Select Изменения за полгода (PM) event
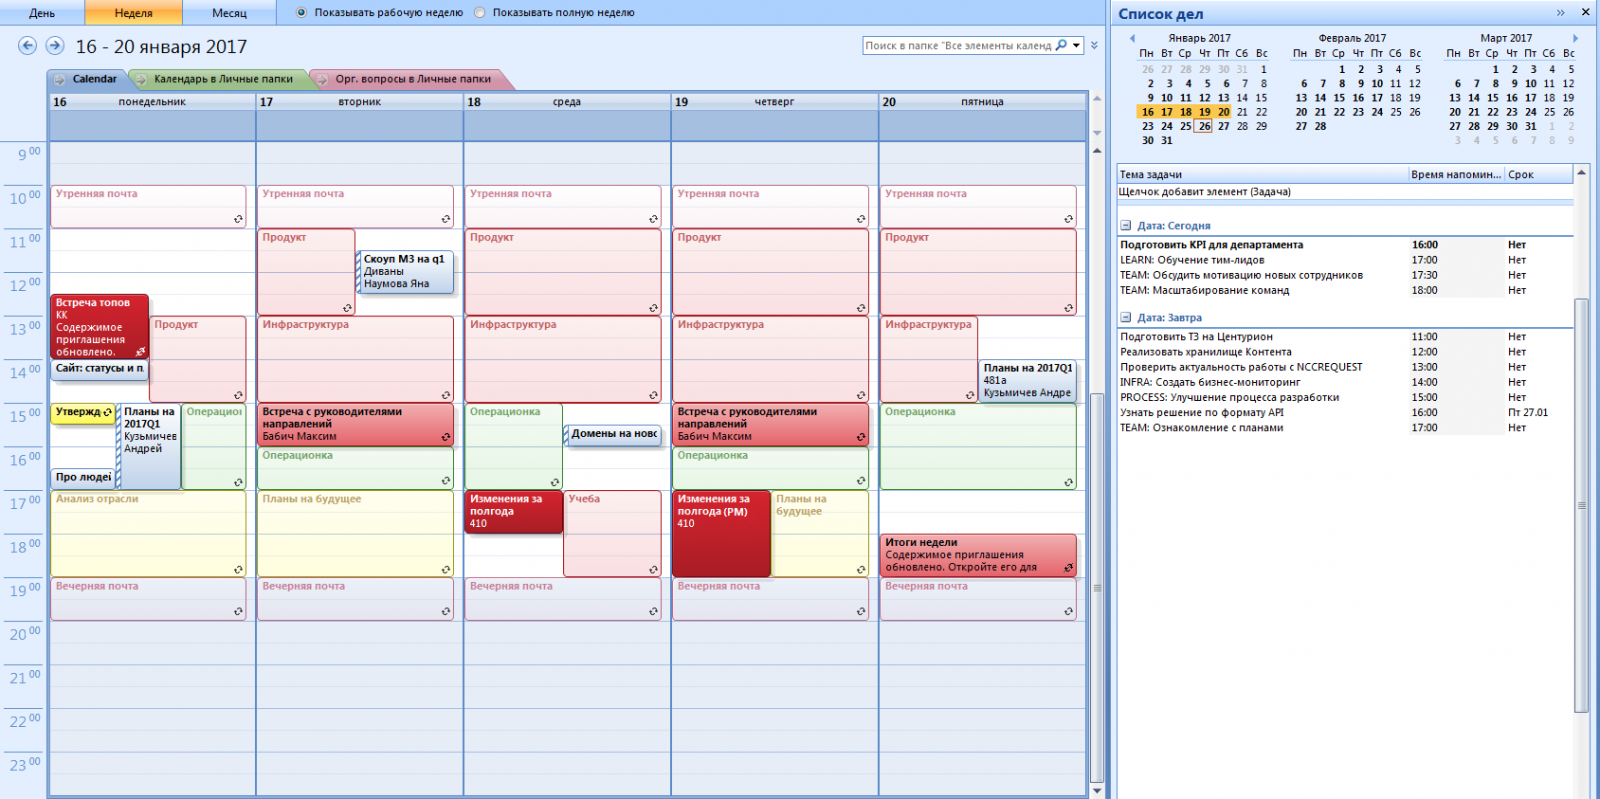1600x799 pixels. (x=721, y=533)
